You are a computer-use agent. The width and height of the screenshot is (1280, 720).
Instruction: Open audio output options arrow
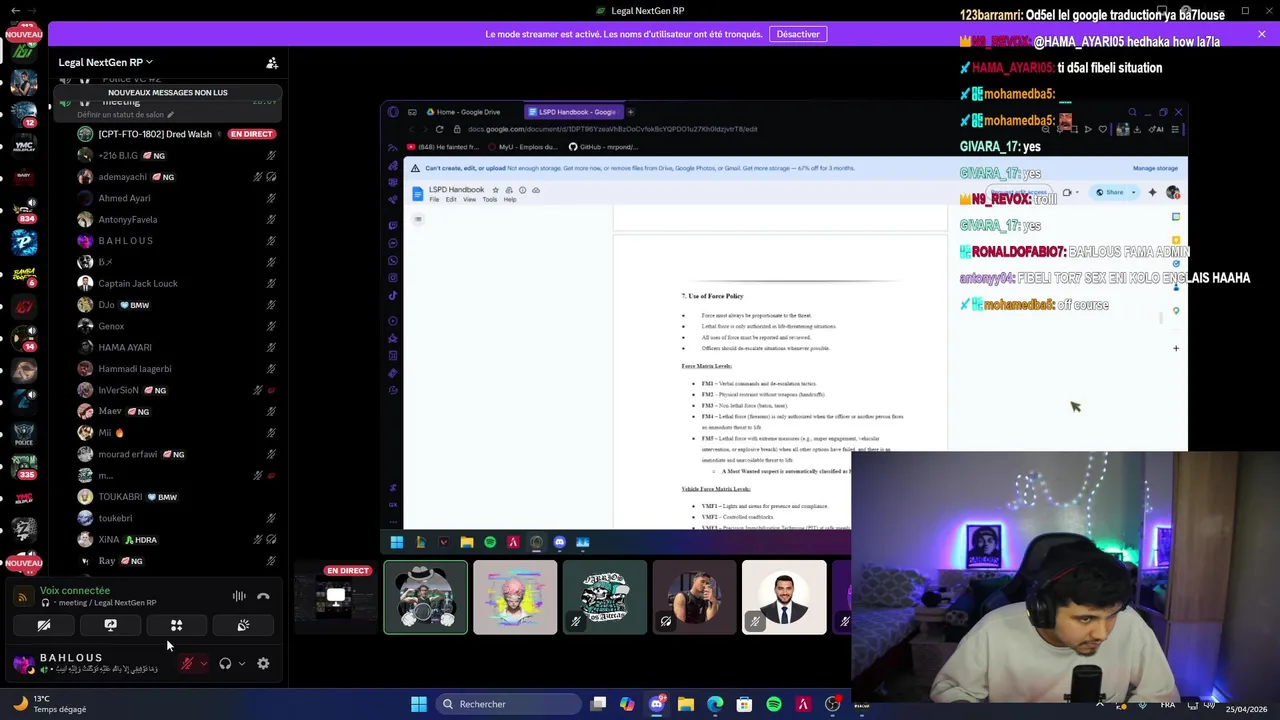(x=242, y=663)
